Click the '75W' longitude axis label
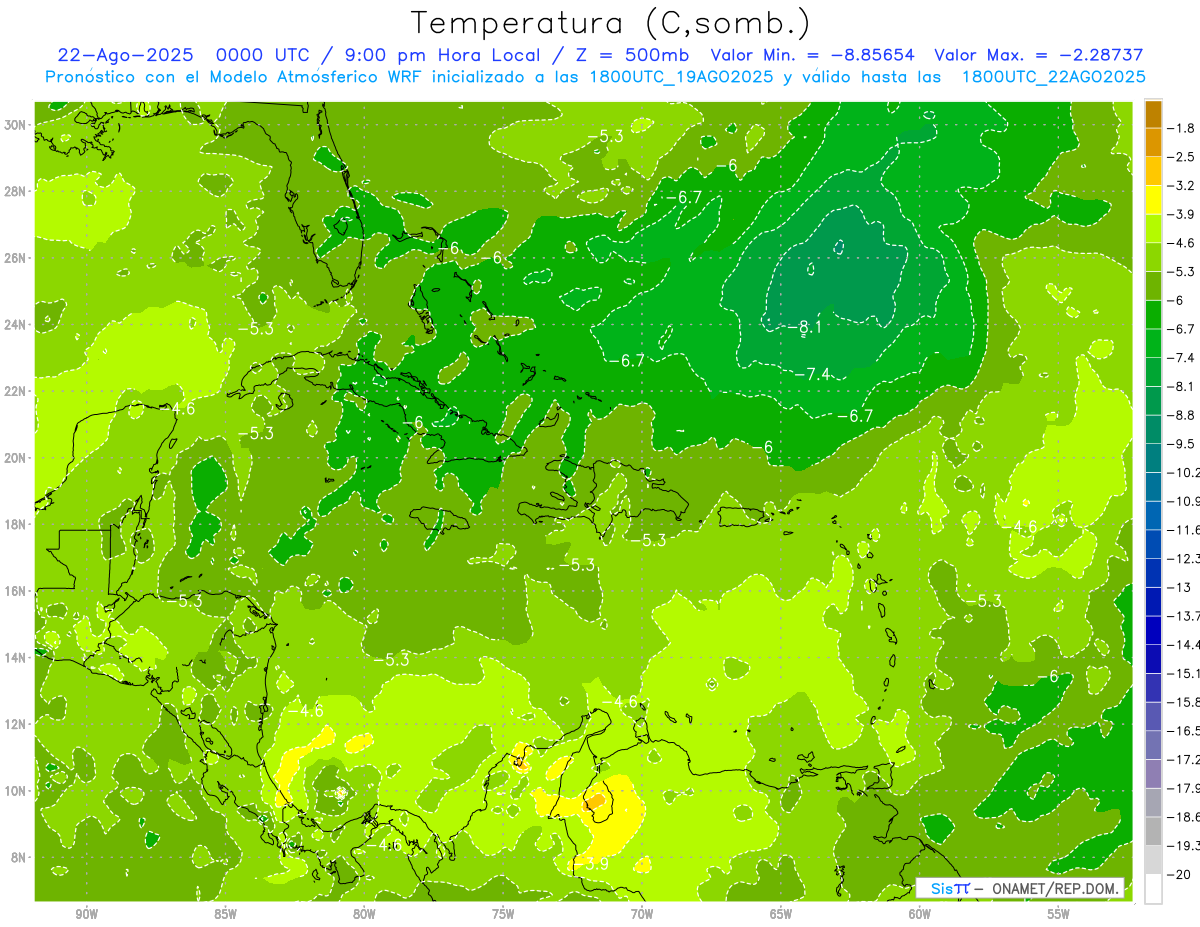This screenshot has height=927, width=1200. click(x=503, y=914)
